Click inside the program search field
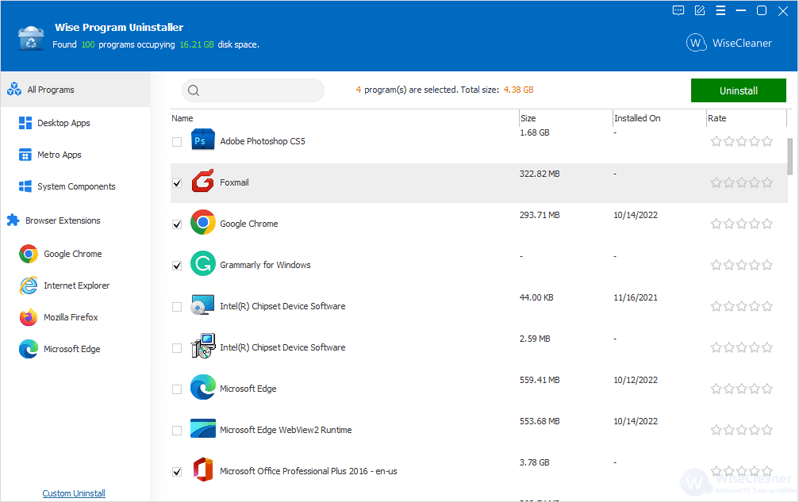 click(253, 91)
